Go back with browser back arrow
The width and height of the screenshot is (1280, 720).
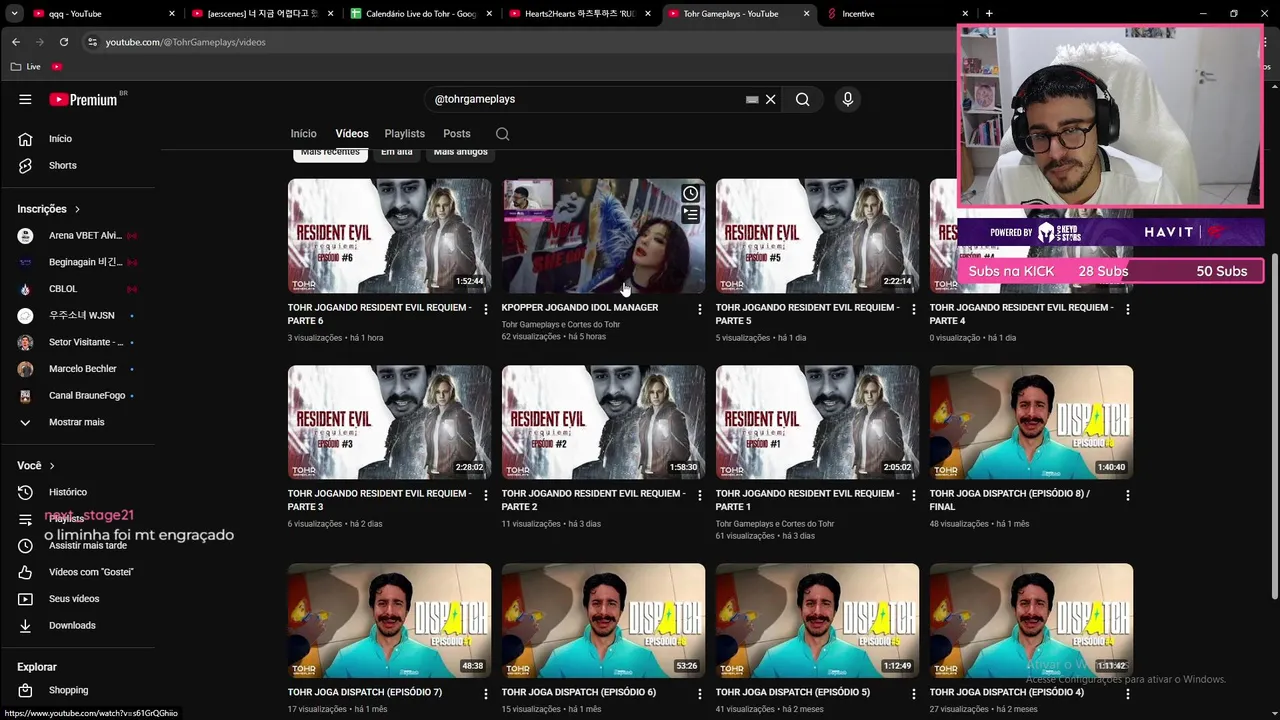16,42
